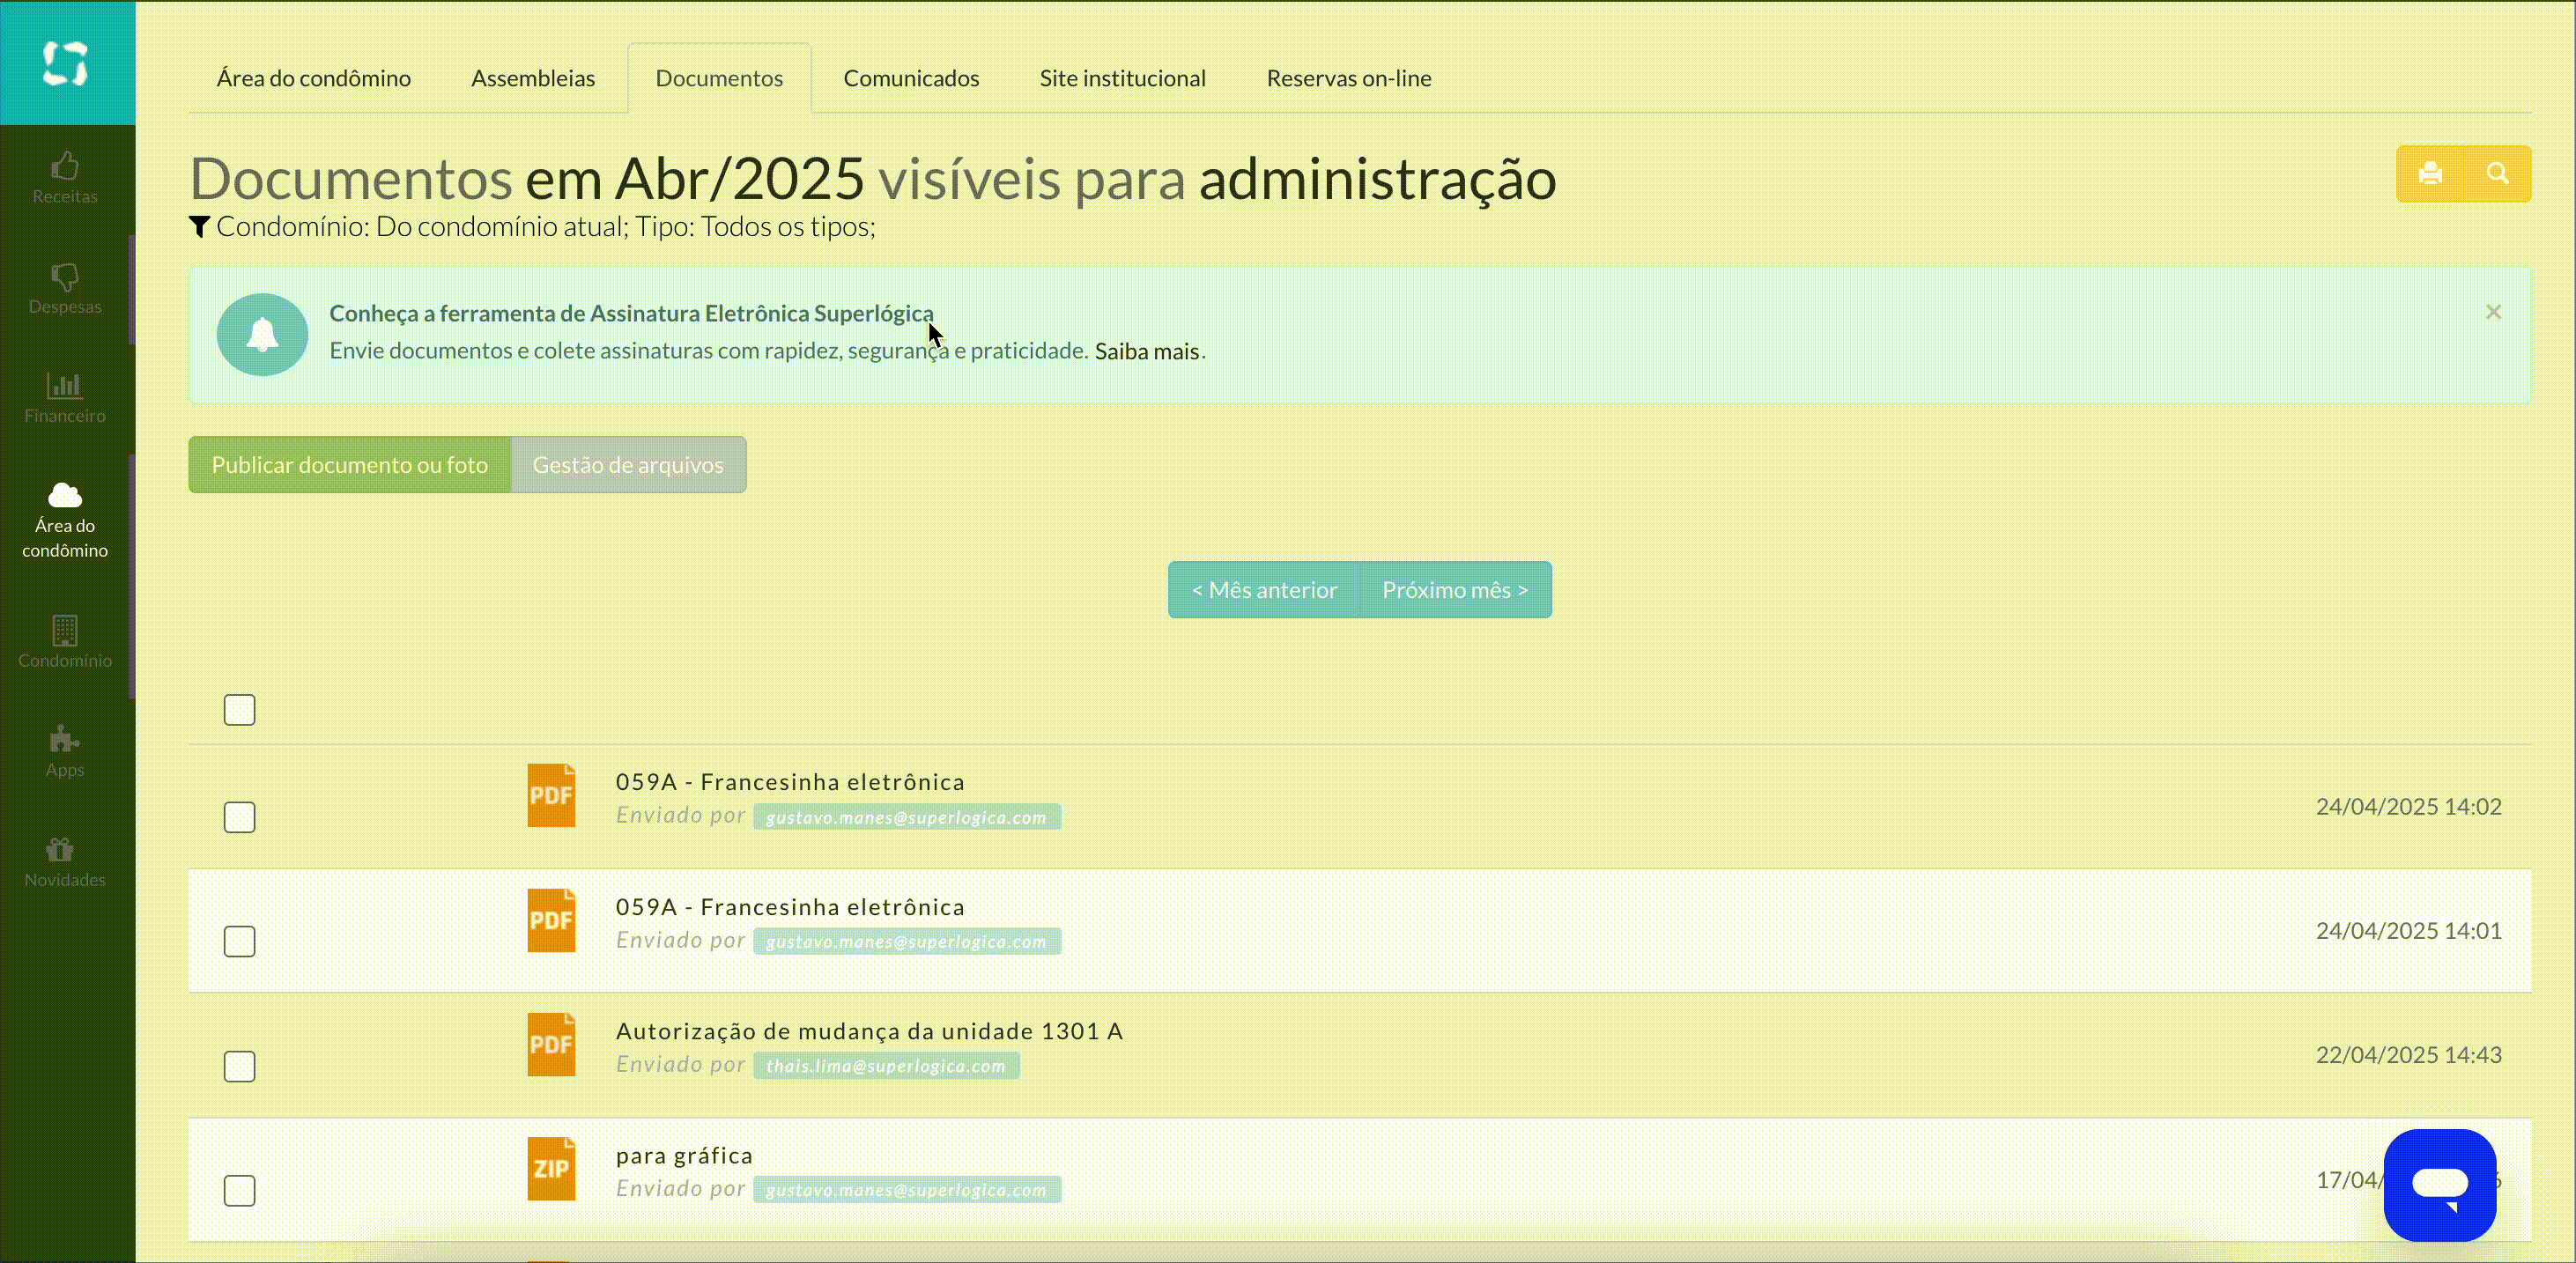
Task: Click PDF icon of 14:02 Francesinha document
Action: (x=551, y=796)
